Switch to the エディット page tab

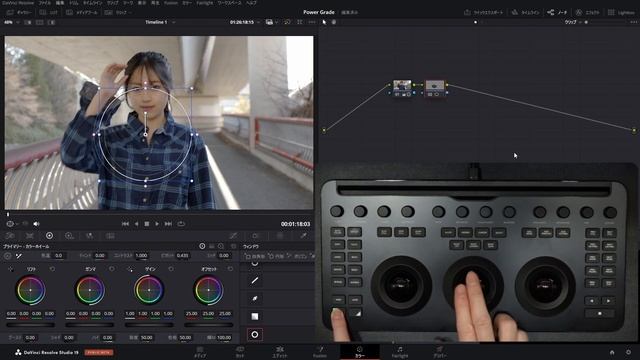click(x=280, y=352)
